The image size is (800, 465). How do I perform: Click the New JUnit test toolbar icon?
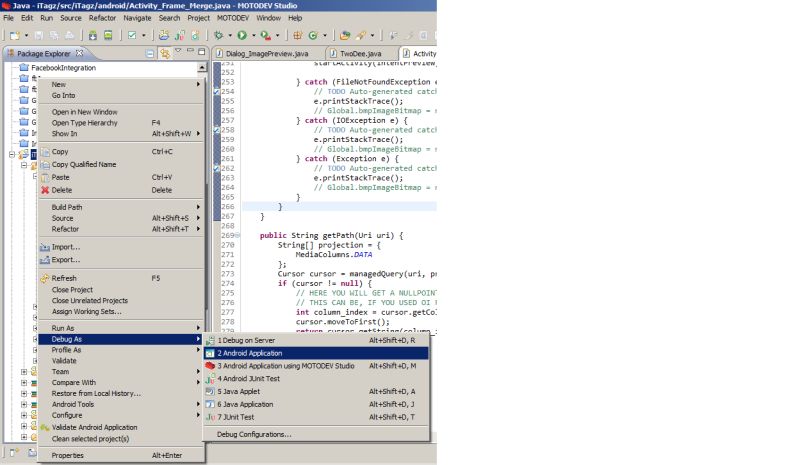point(180,36)
